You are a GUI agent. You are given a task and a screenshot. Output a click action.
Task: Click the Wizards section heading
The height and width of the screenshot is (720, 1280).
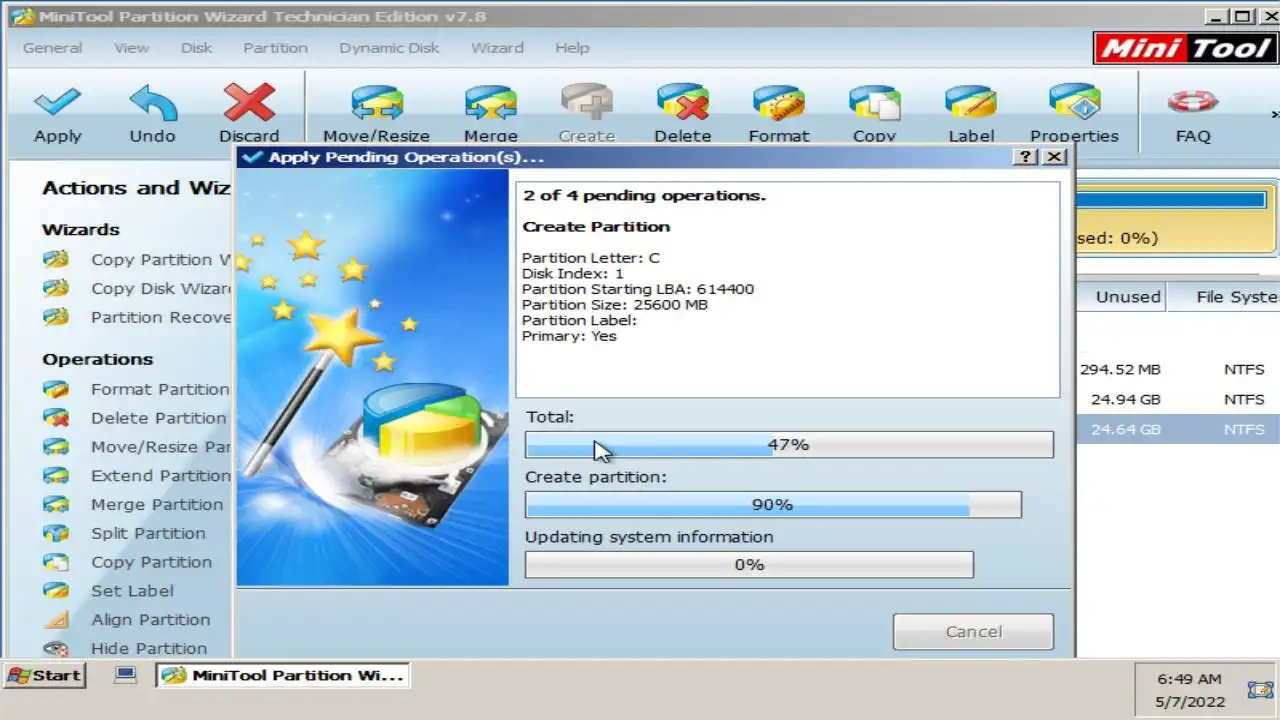[x=80, y=229]
